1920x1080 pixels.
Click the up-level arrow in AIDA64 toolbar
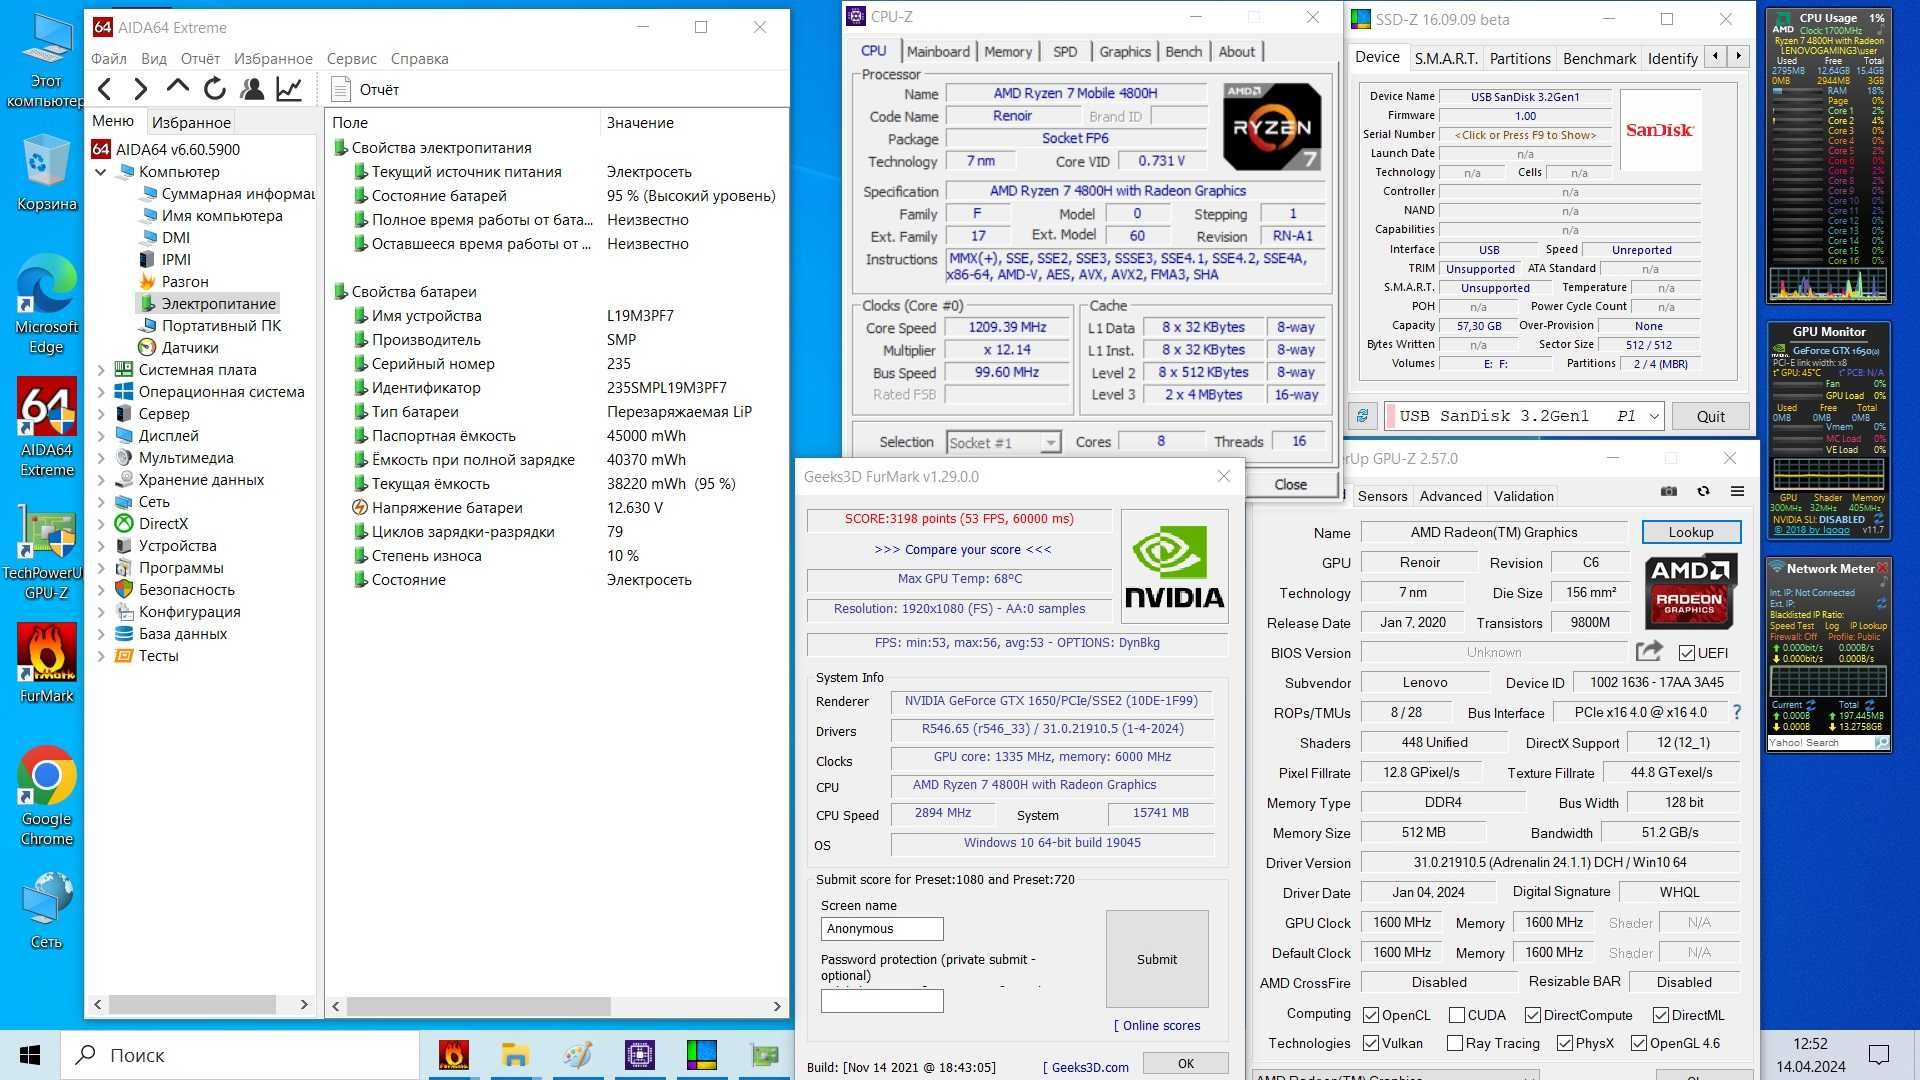pyautogui.click(x=178, y=88)
